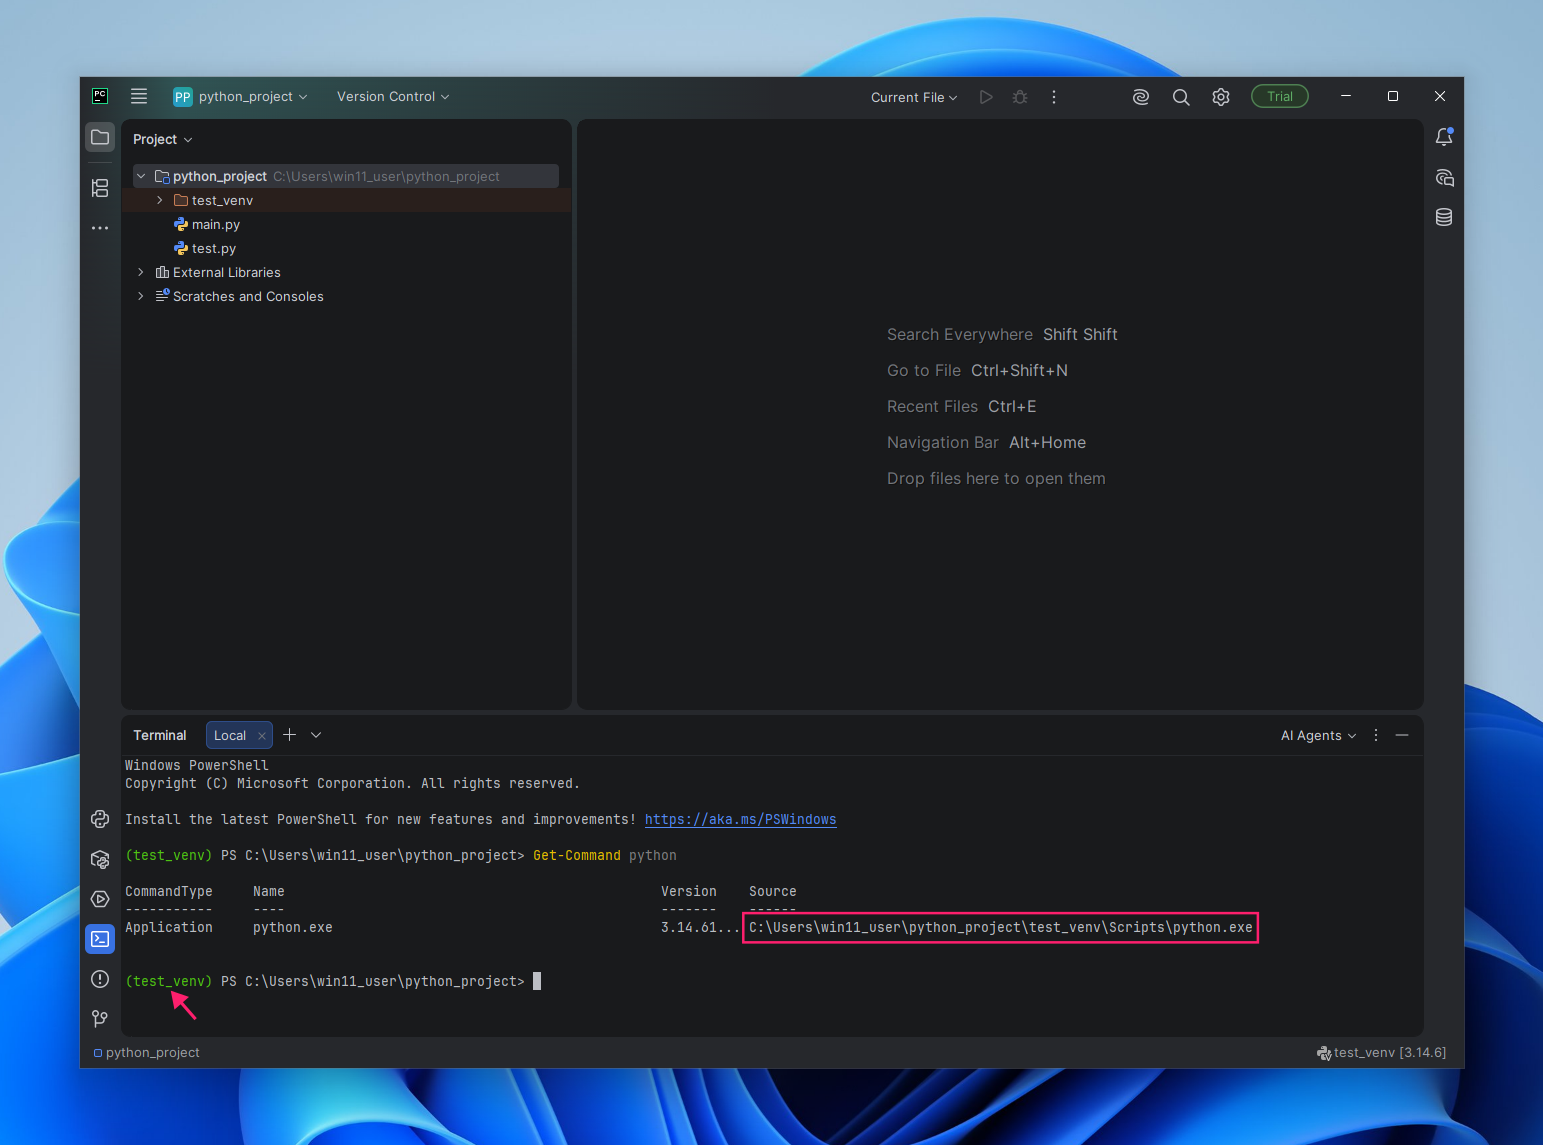
Task: Open more run actions menu
Action: 1054,97
